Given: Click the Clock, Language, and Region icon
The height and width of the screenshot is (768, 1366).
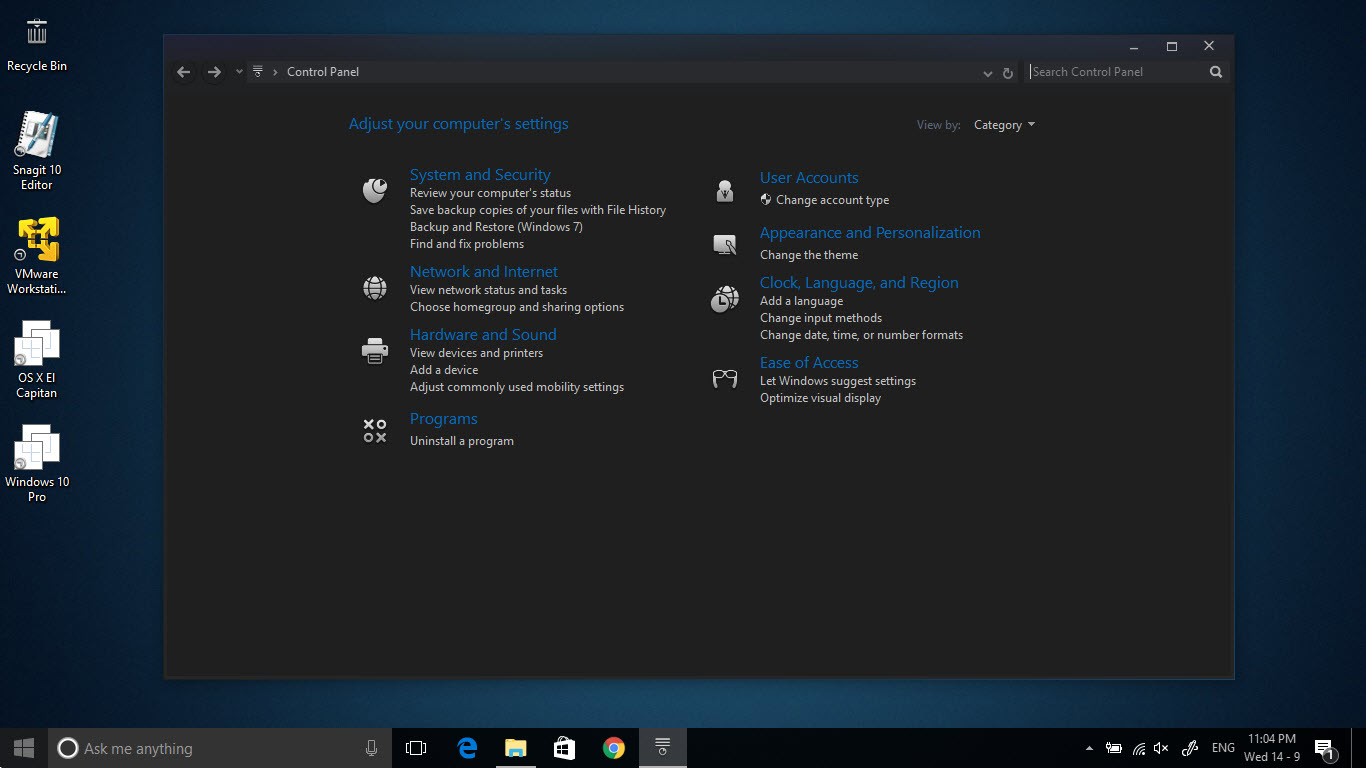Looking at the screenshot, I should (724, 298).
